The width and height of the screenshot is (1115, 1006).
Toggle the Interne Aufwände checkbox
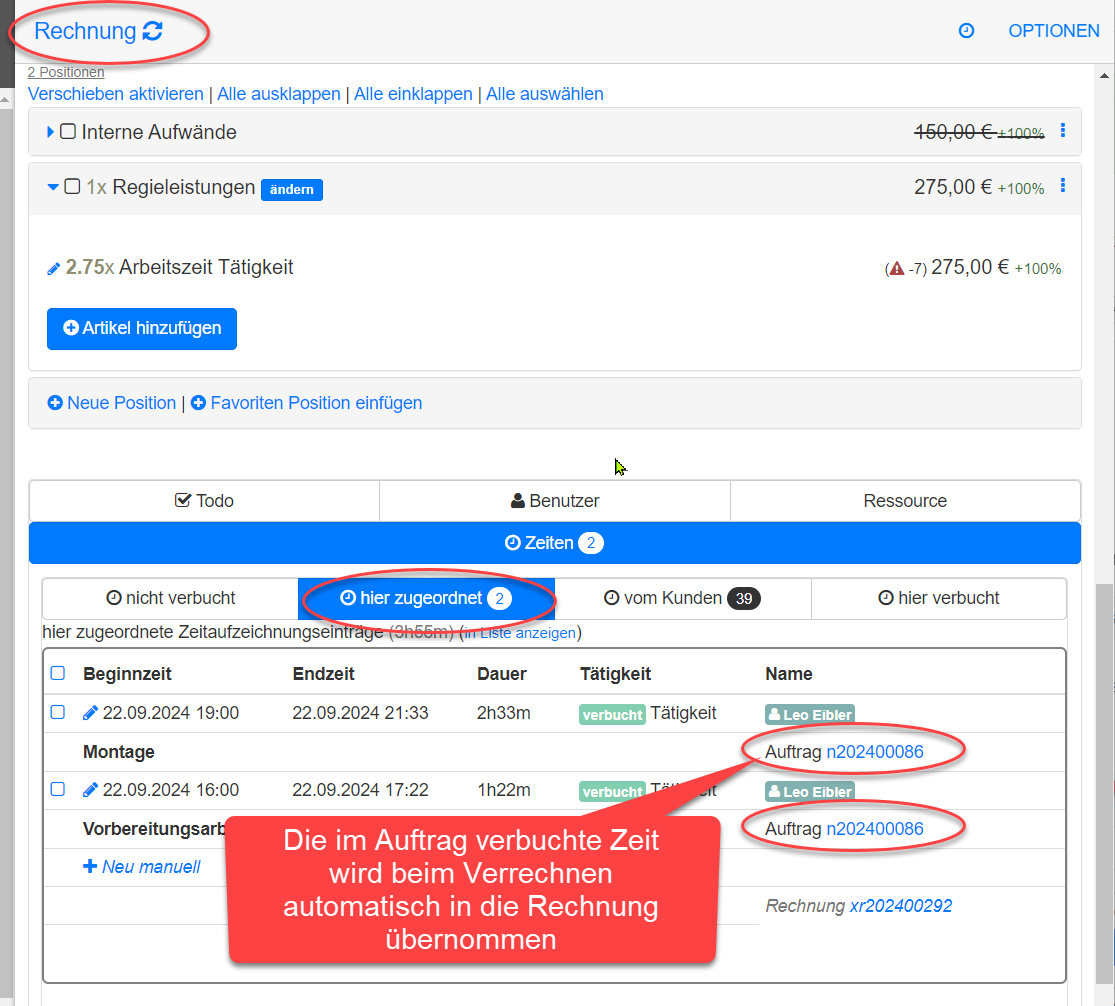(68, 132)
